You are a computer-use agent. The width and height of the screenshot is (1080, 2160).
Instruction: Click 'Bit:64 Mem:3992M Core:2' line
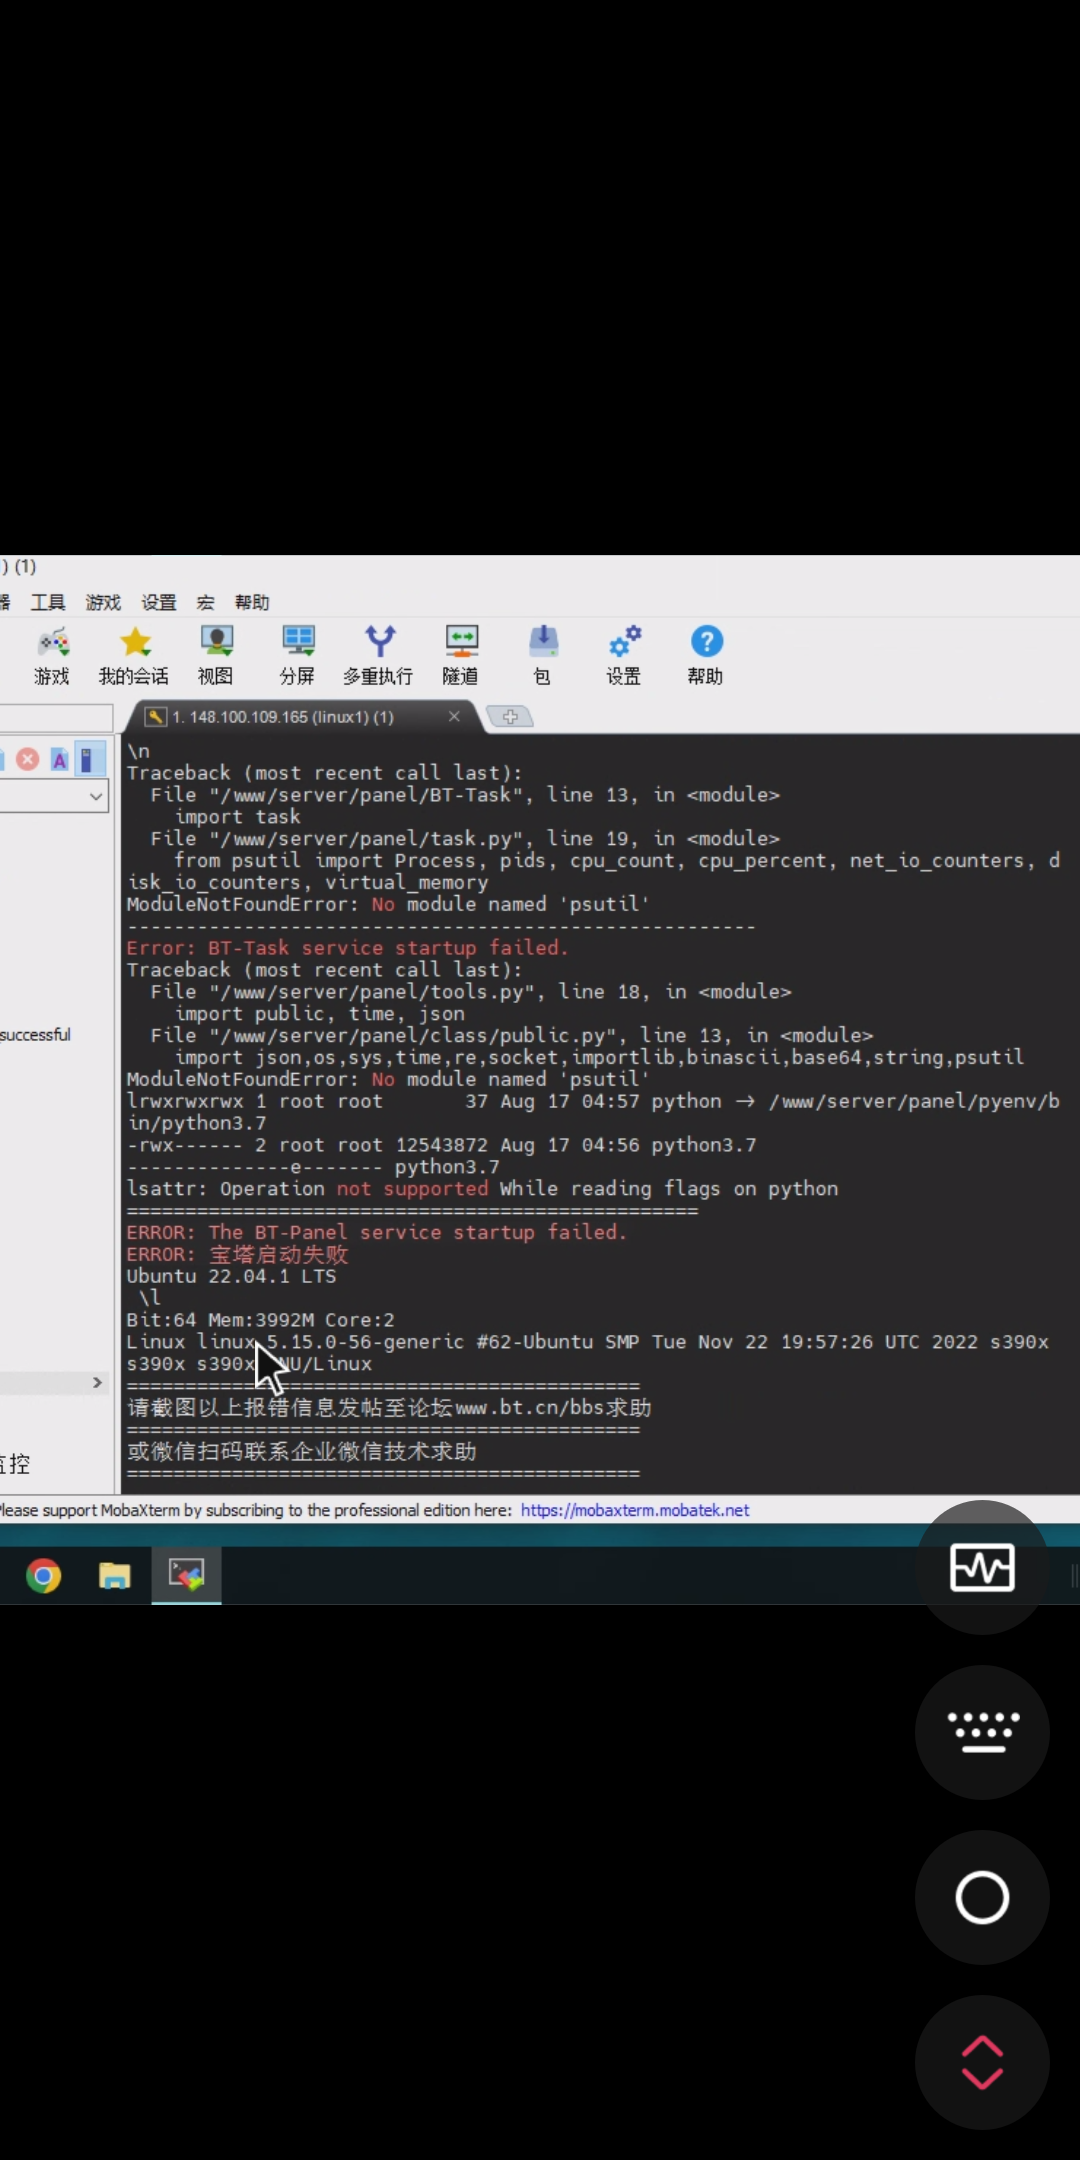[x=260, y=1320]
